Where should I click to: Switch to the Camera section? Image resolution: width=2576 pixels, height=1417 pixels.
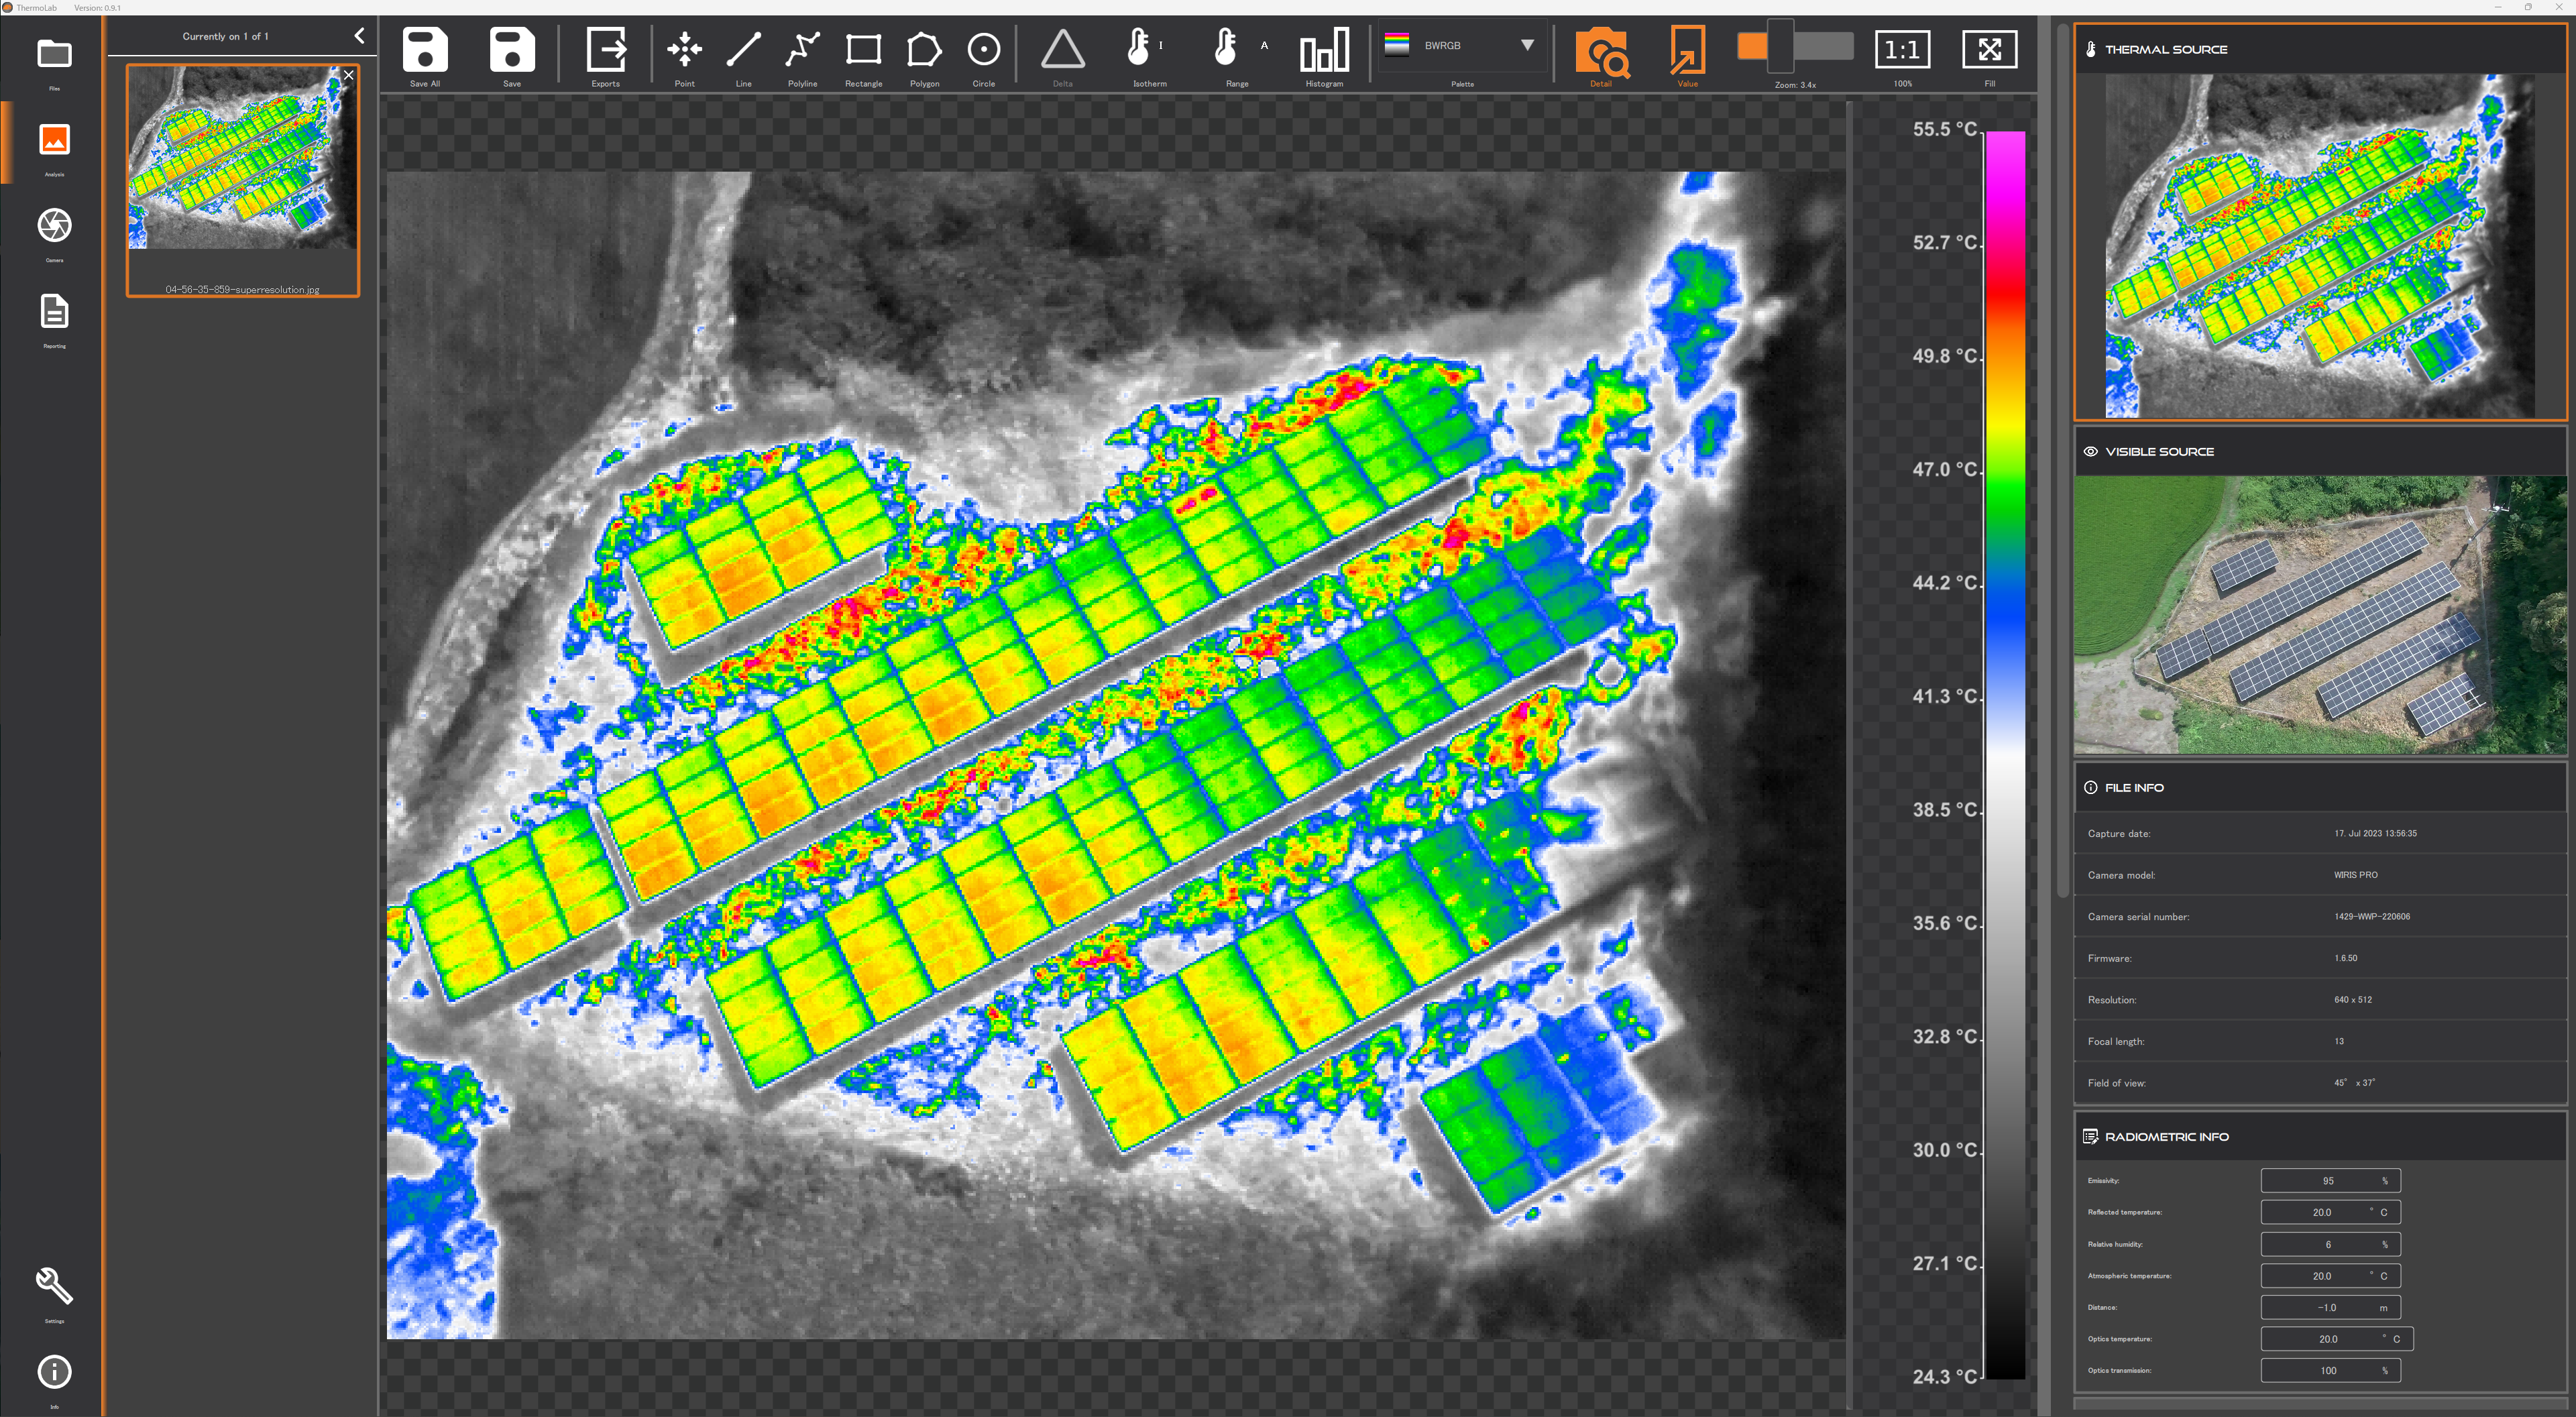click(x=54, y=226)
